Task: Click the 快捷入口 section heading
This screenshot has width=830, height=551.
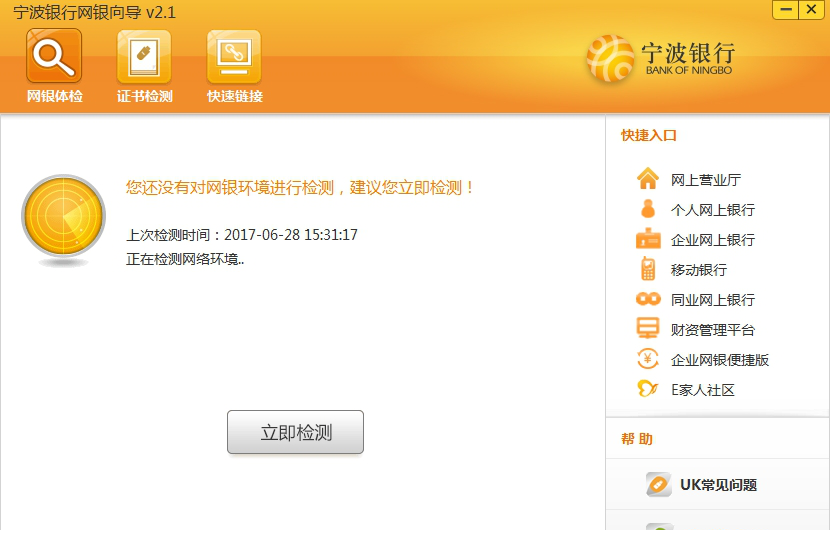Action: [x=649, y=136]
